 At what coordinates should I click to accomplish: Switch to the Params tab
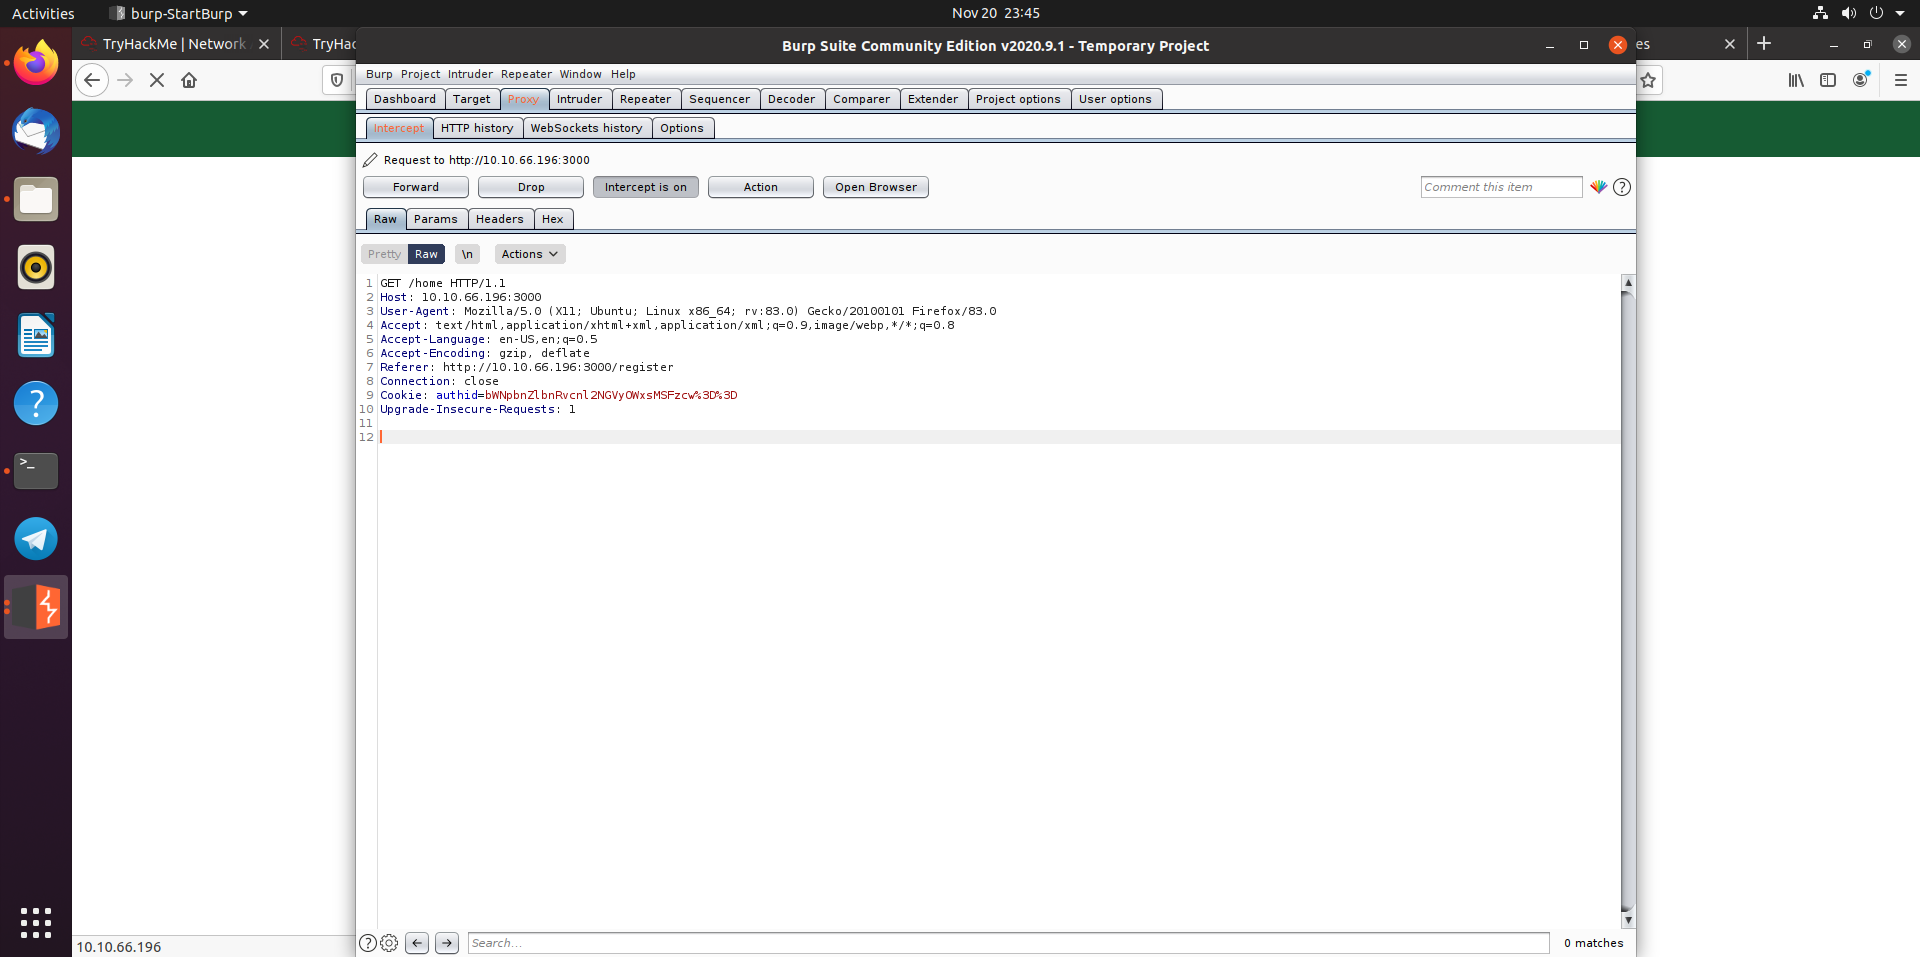(x=436, y=219)
